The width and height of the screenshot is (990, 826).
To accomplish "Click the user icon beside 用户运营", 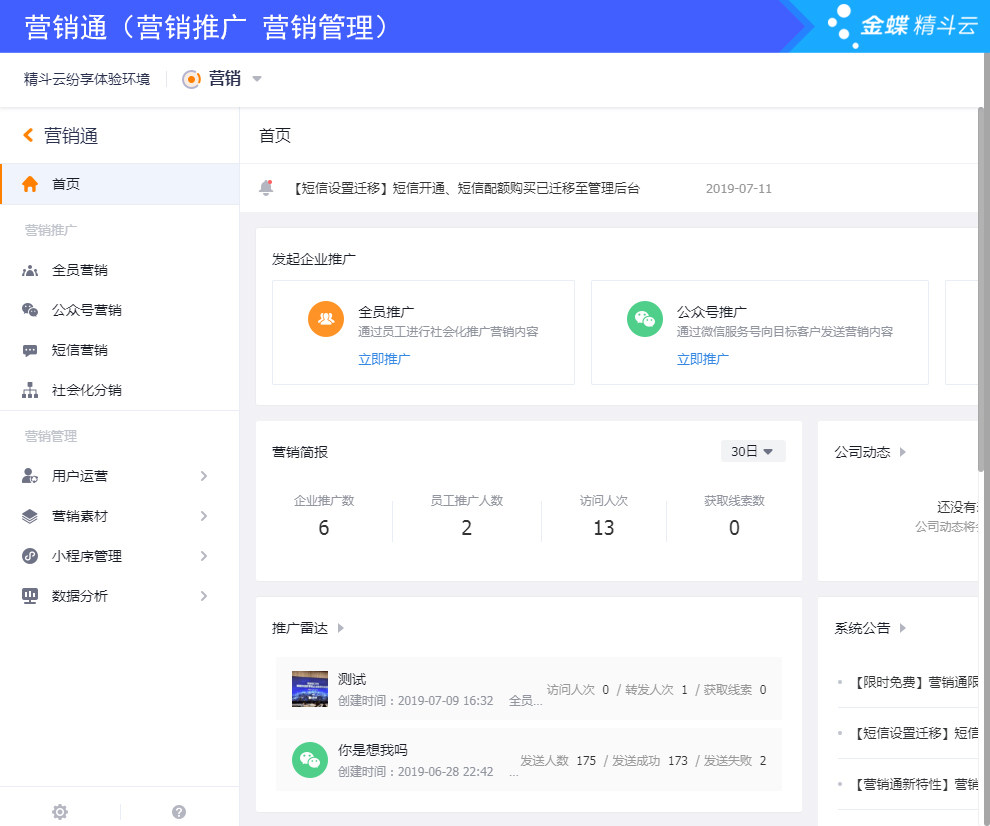I will 30,476.
